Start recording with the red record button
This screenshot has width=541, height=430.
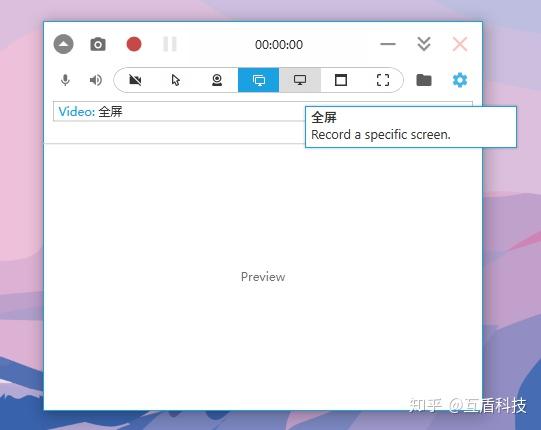tap(134, 44)
